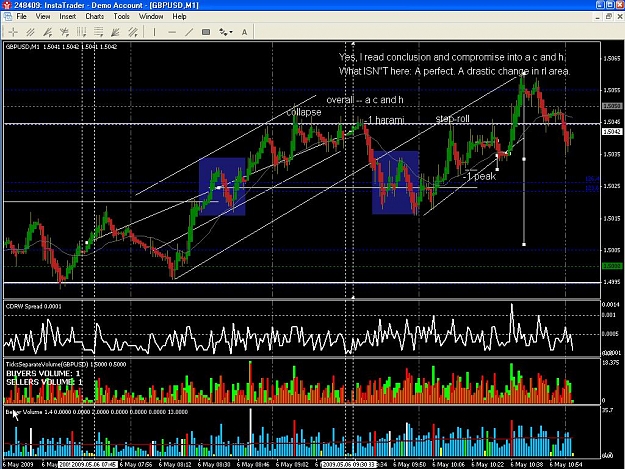Close the inner GBPUSD chart window

tap(620, 16)
